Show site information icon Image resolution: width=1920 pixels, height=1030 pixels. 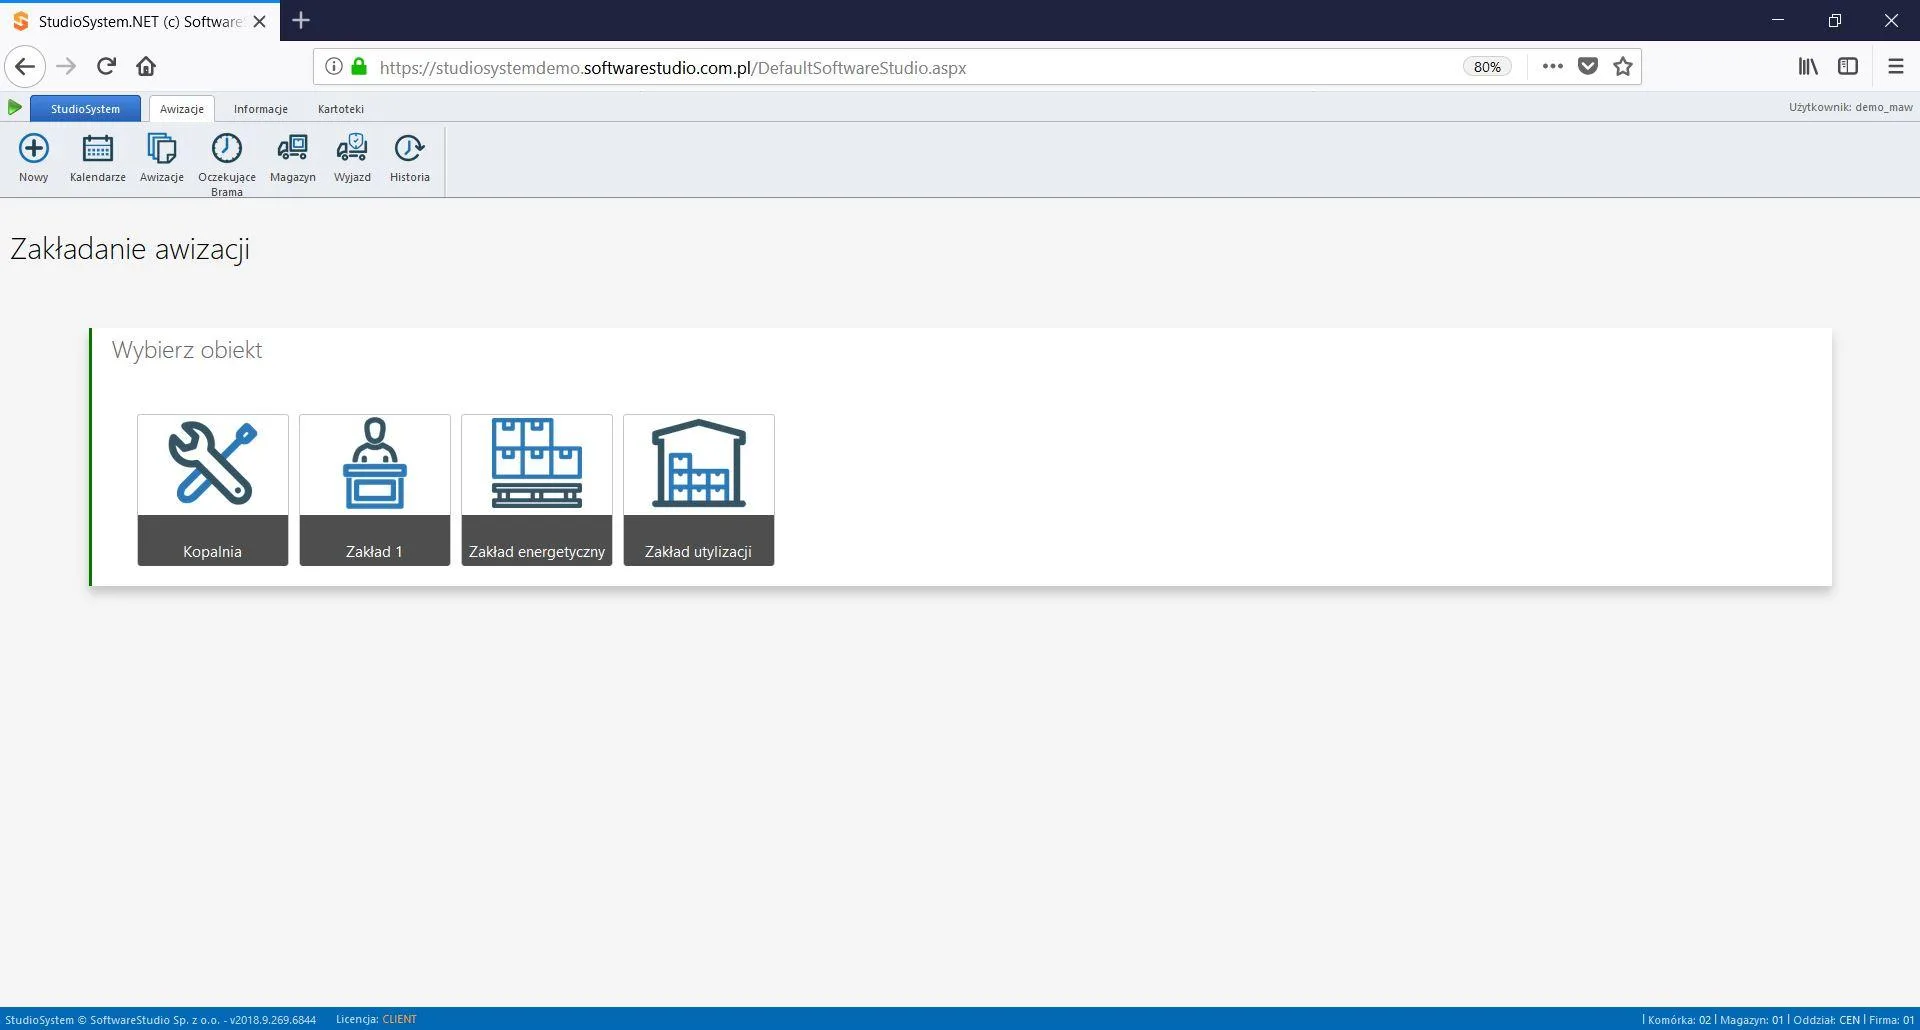point(334,67)
